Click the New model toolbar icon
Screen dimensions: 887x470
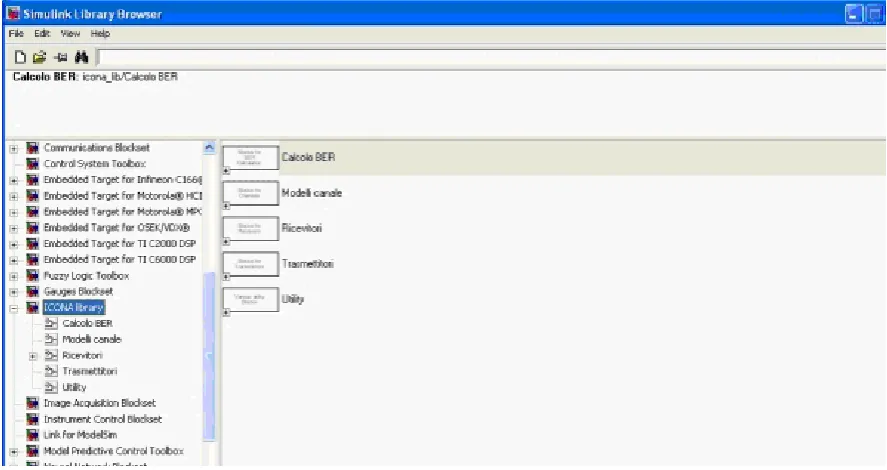click(x=20, y=57)
